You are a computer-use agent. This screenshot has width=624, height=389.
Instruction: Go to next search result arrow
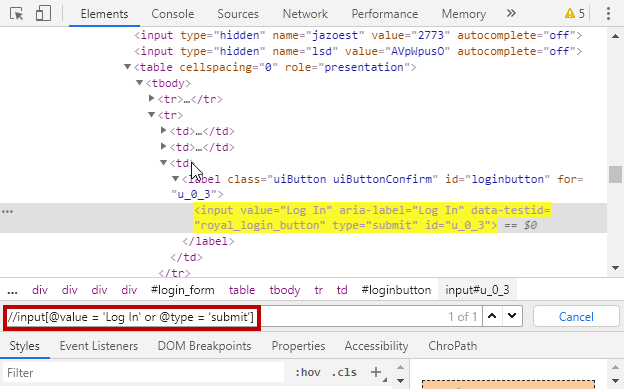(x=512, y=317)
